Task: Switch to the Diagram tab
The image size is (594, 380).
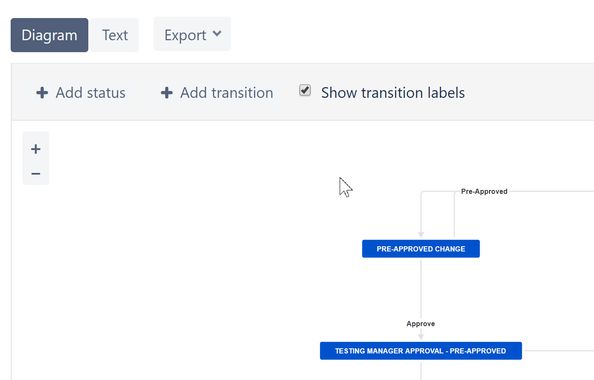Action: 49,35
